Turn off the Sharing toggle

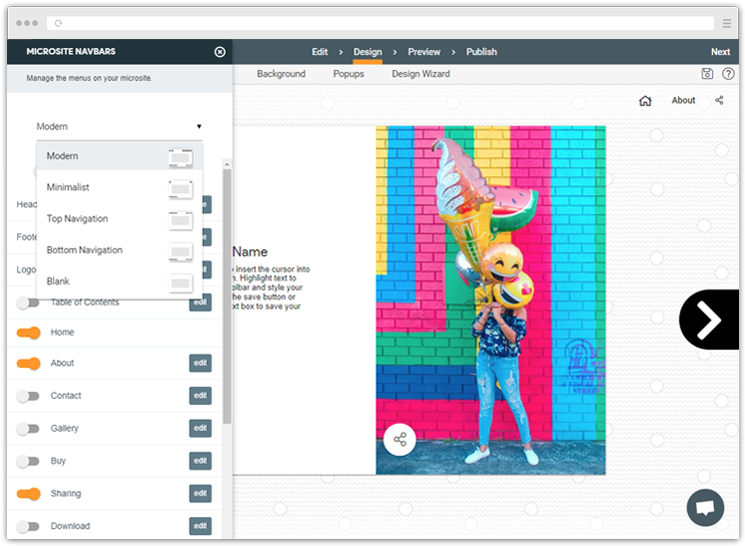(x=28, y=494)
